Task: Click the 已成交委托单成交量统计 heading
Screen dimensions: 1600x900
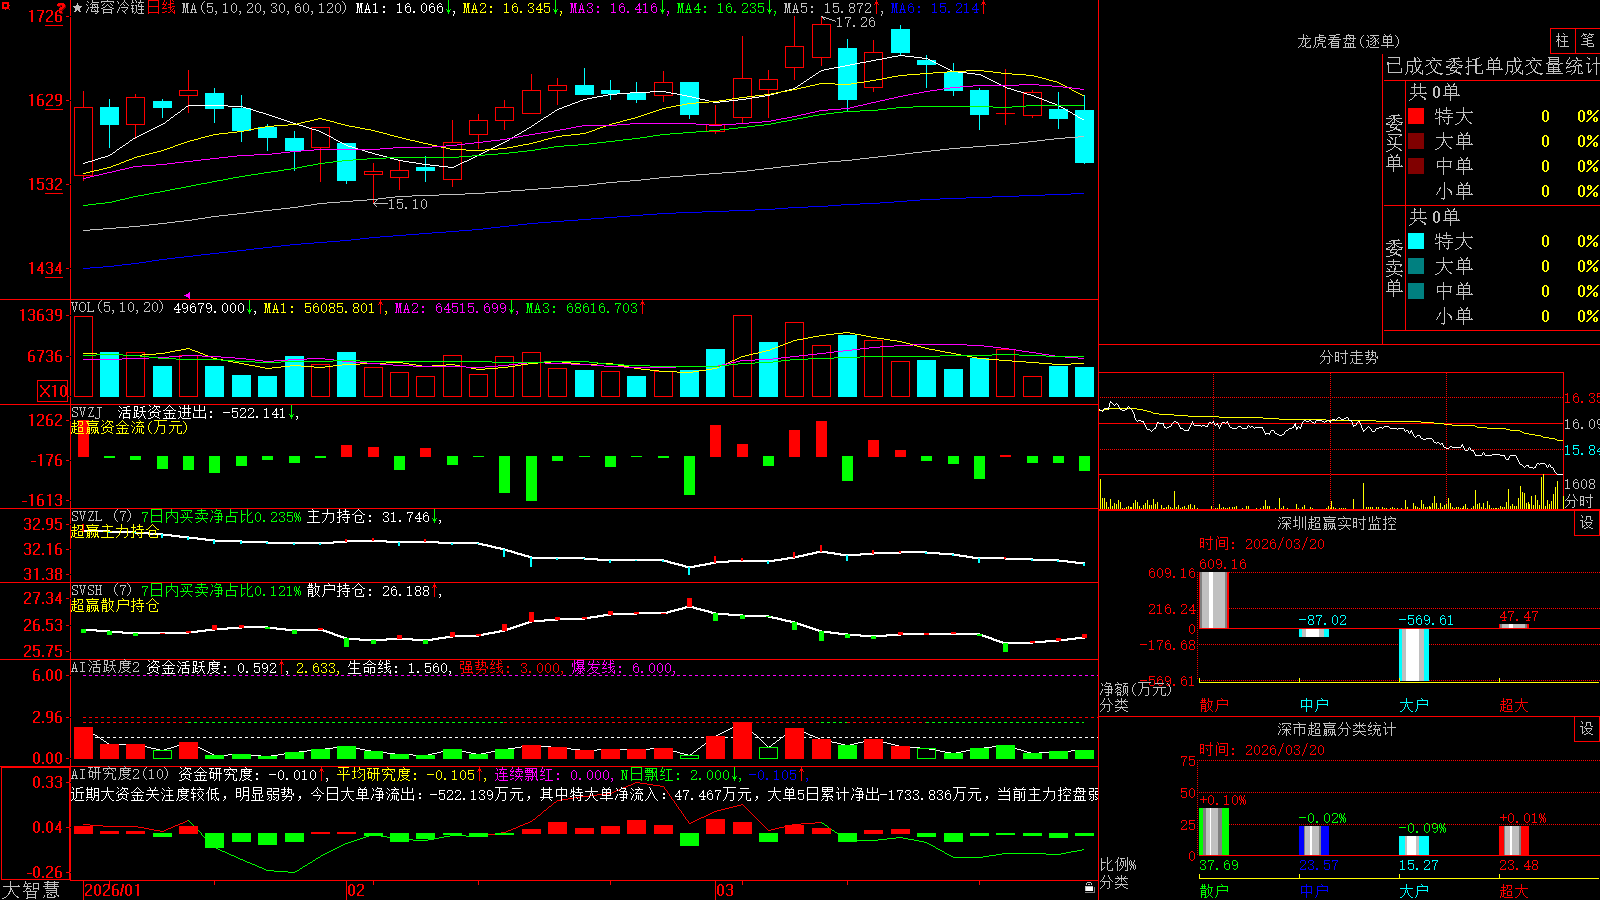Action: tap(1492, 66)
